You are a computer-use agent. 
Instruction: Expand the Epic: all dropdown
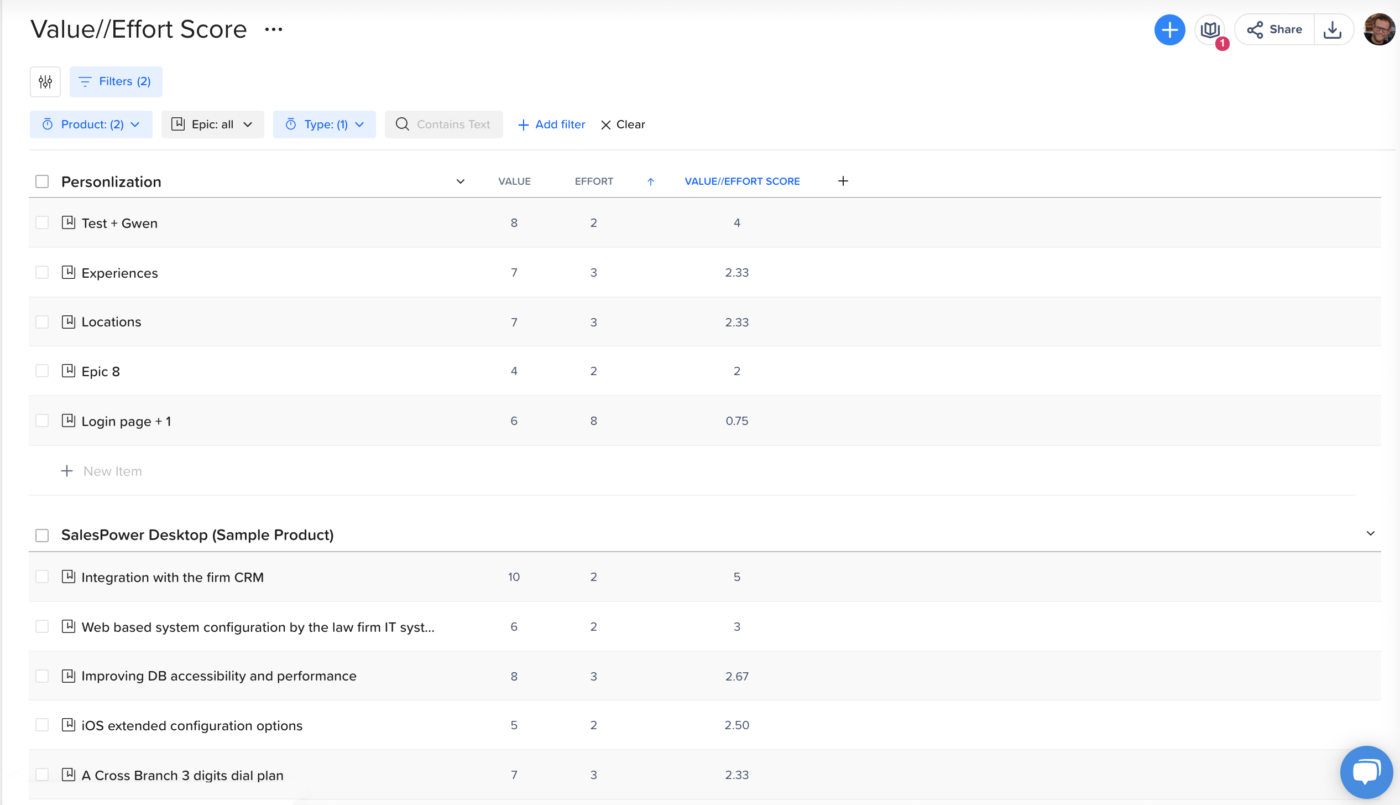(212, 125)
